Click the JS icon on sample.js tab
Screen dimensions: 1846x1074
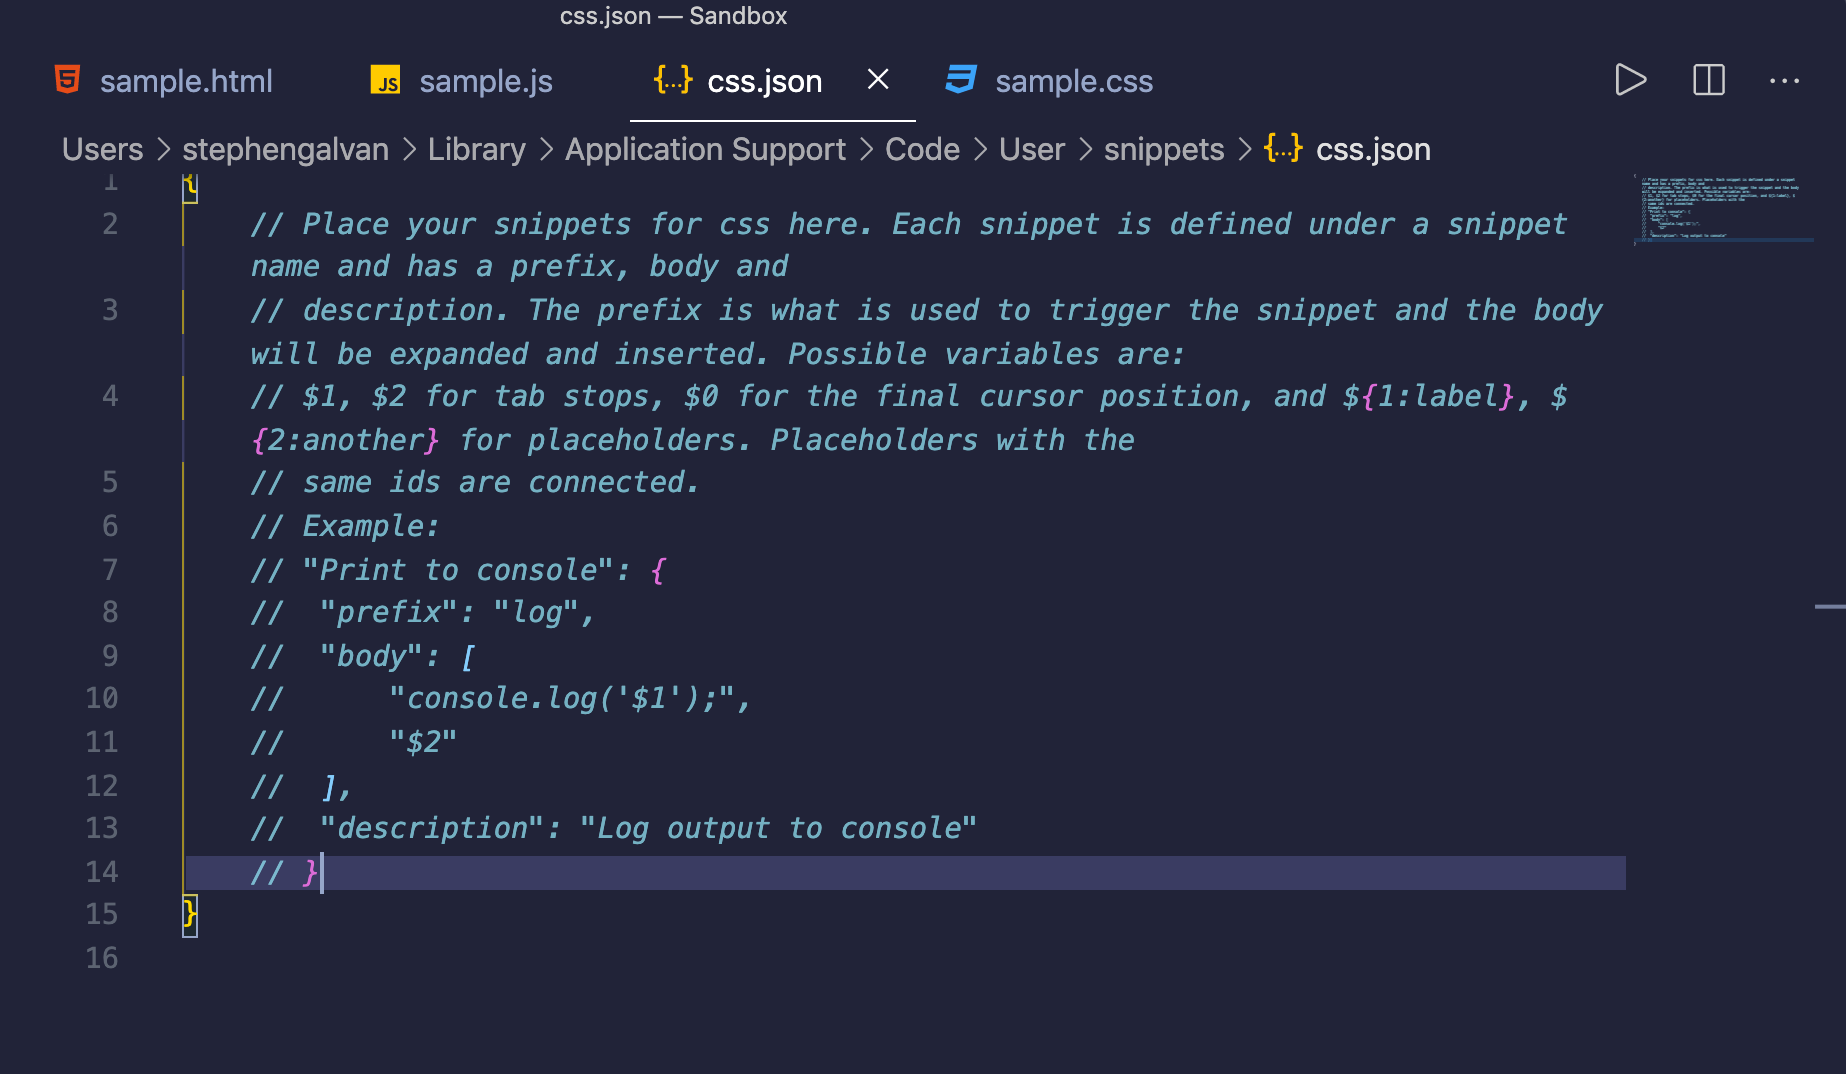(x=386, y=80)
